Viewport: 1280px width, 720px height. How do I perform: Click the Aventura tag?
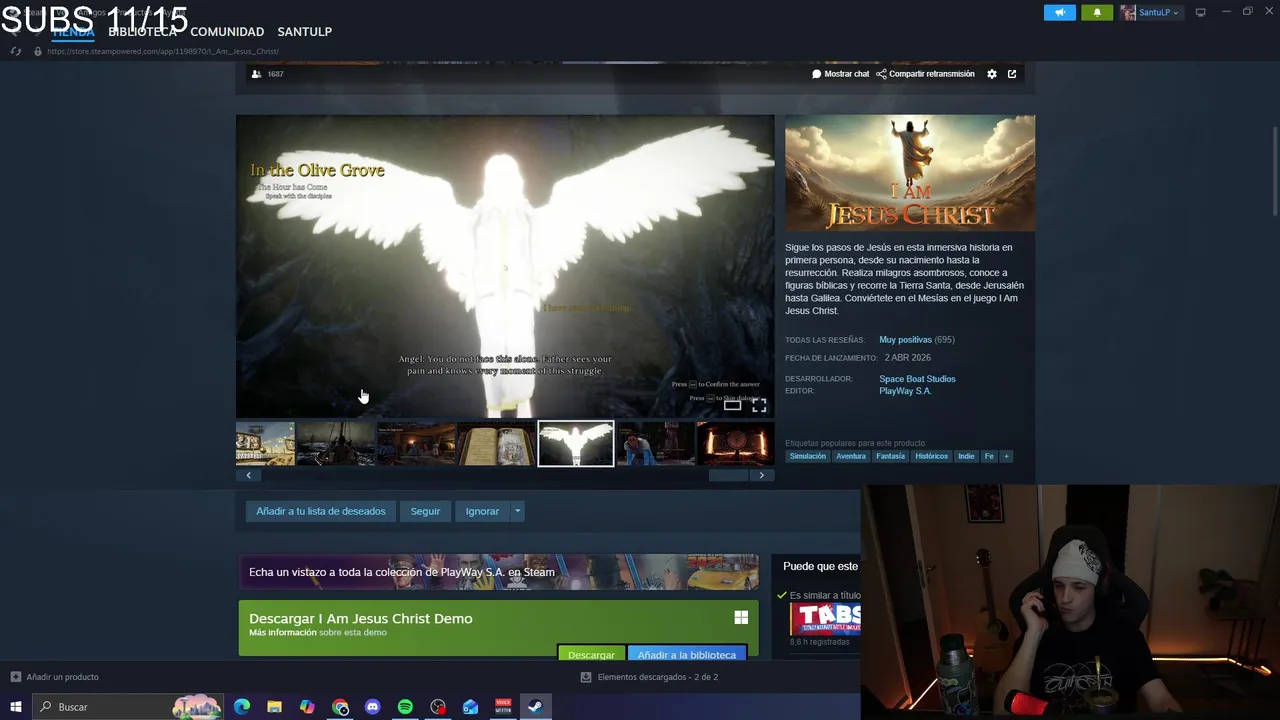pyautogui.click(x=851, y=456)
